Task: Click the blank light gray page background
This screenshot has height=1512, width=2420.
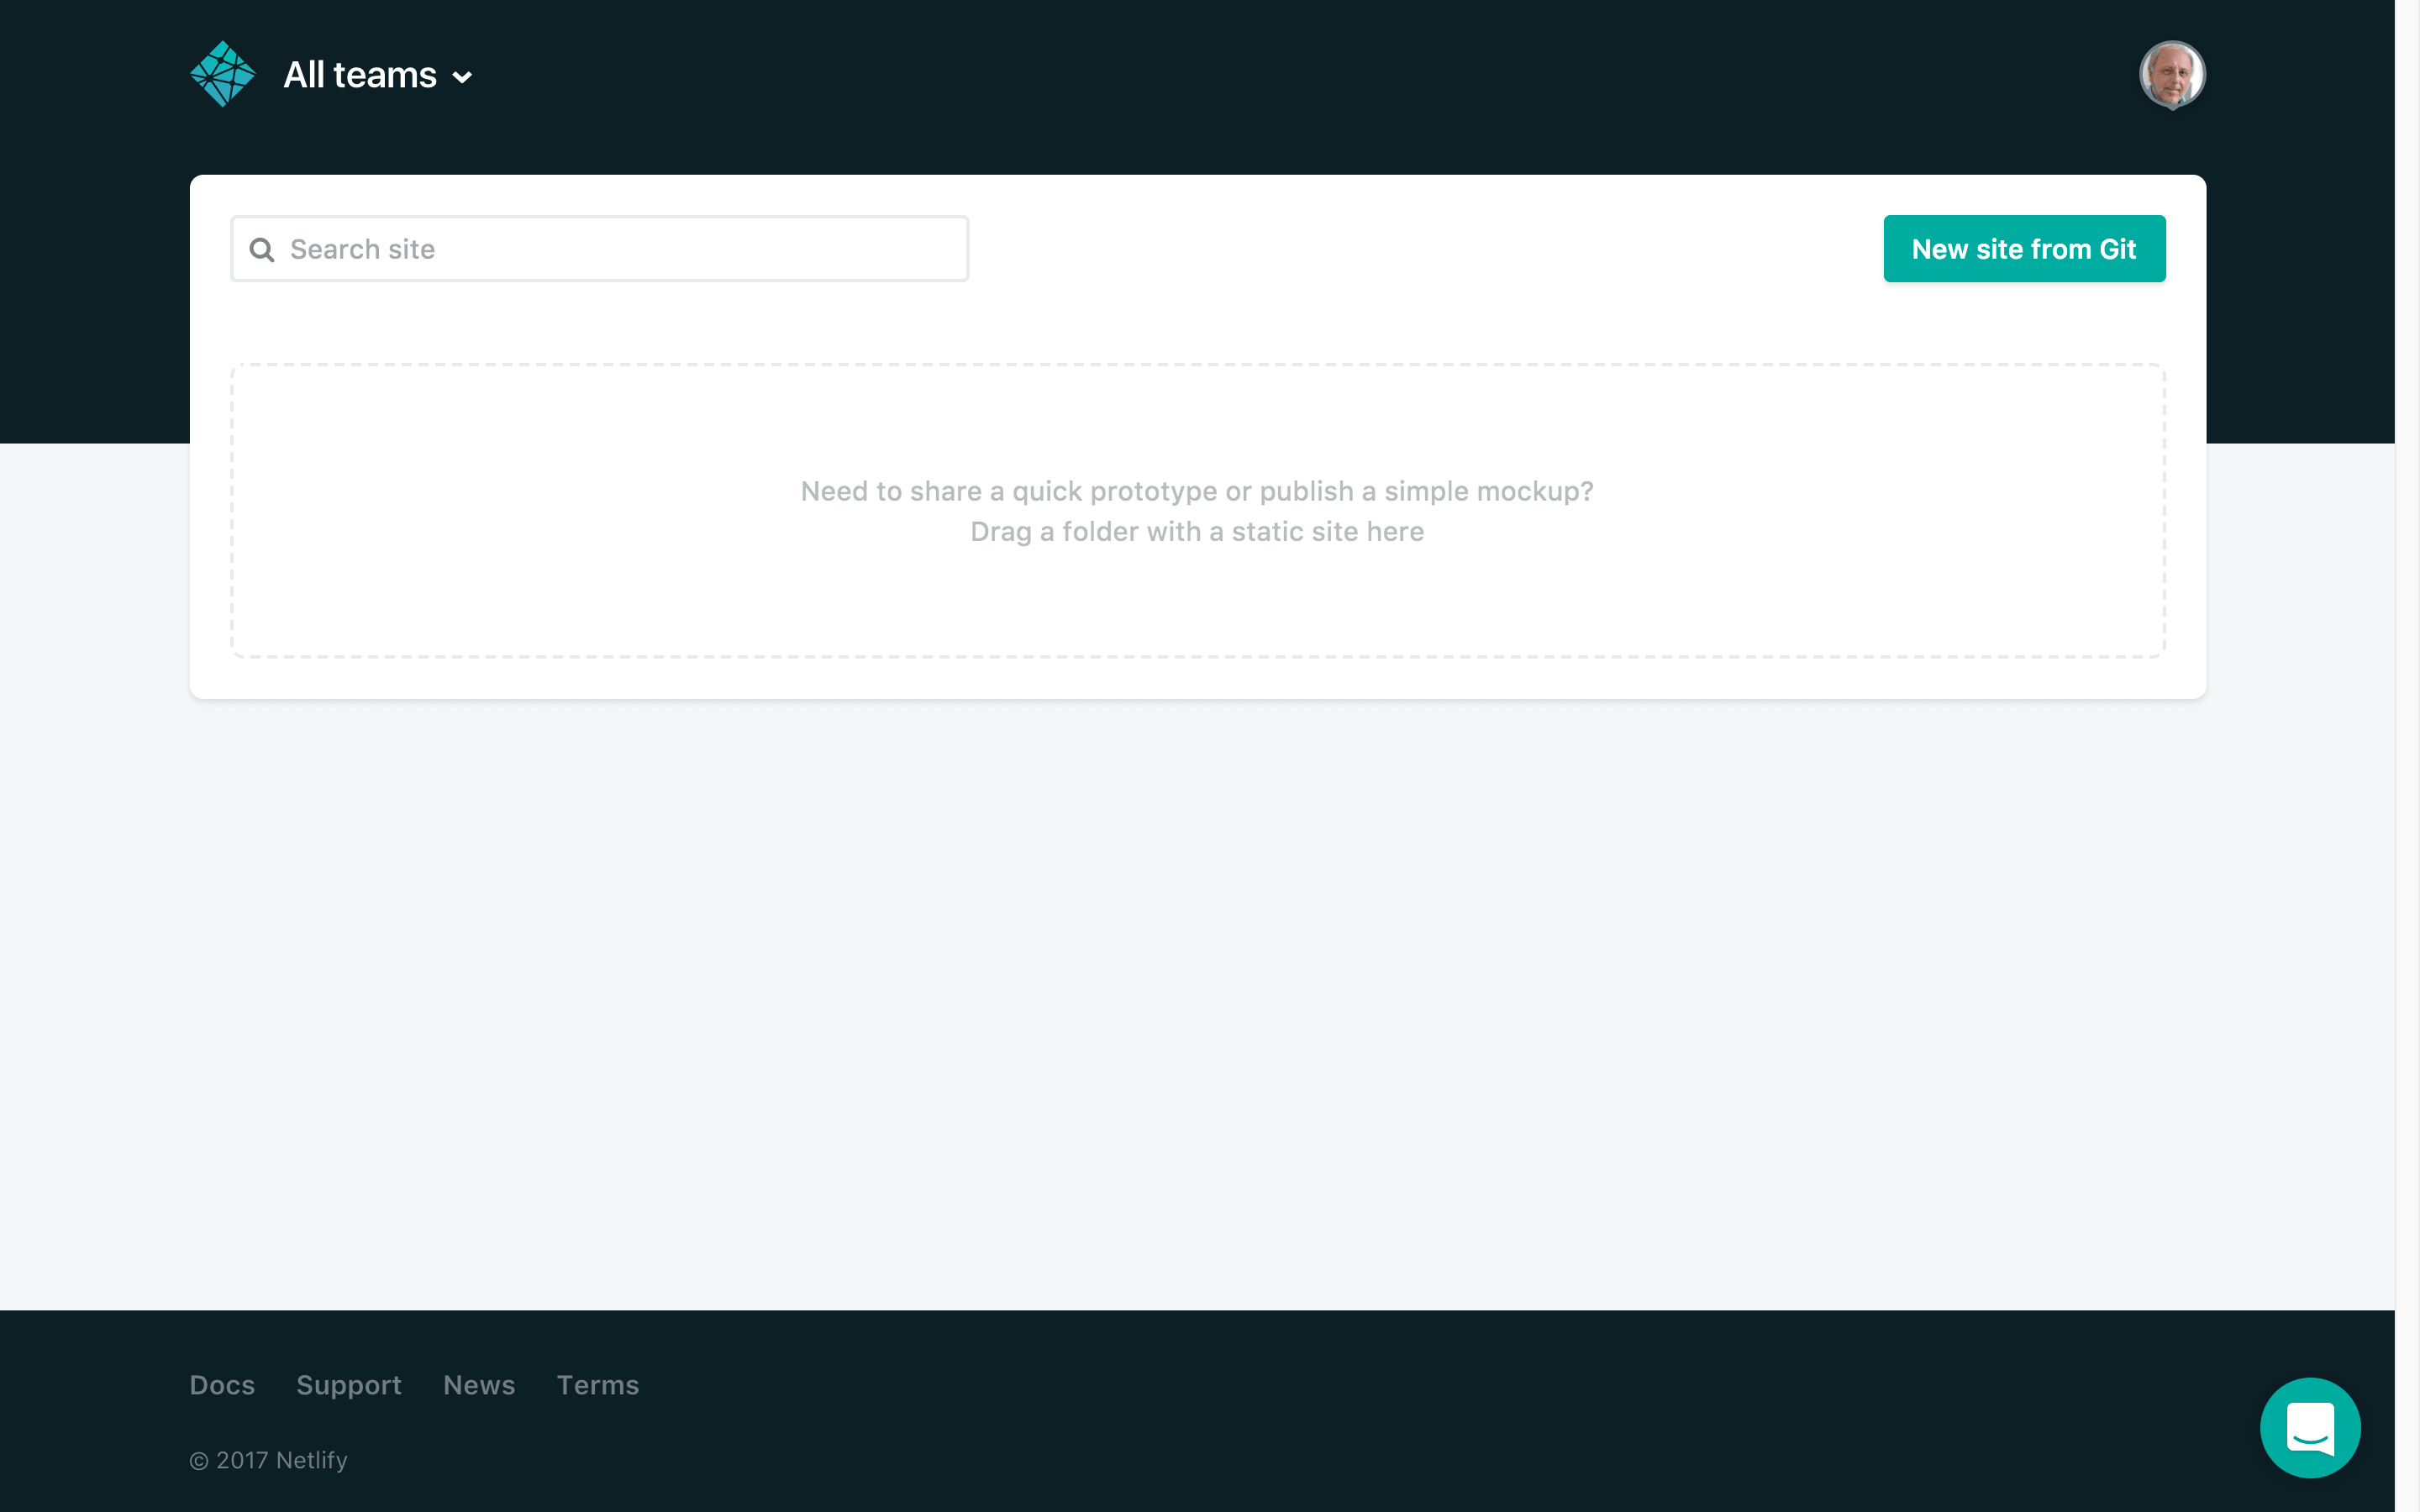Action: 1197,1000
